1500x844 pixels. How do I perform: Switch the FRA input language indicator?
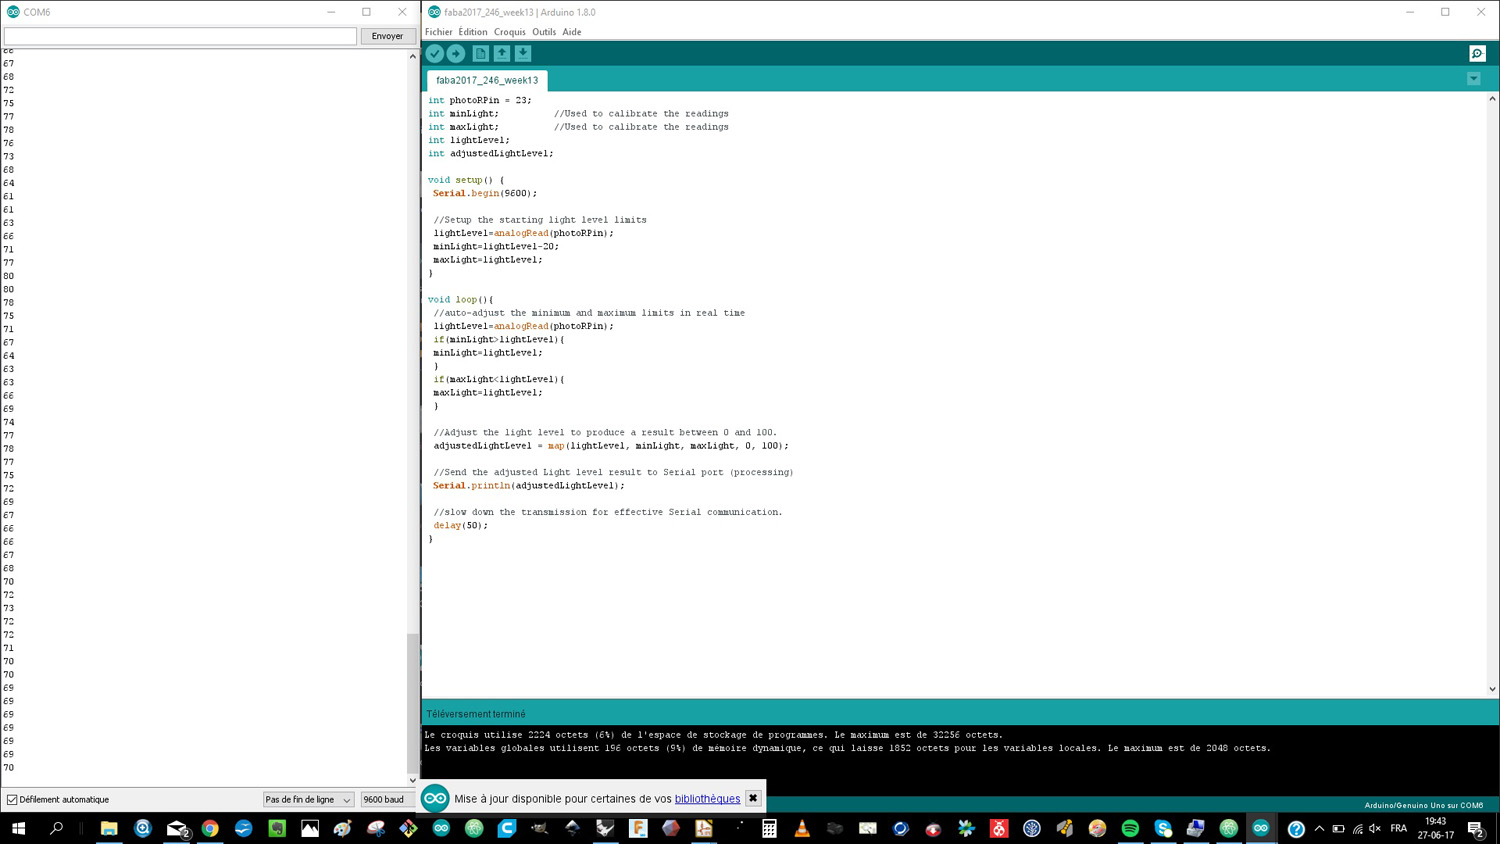coord(1399,828)
